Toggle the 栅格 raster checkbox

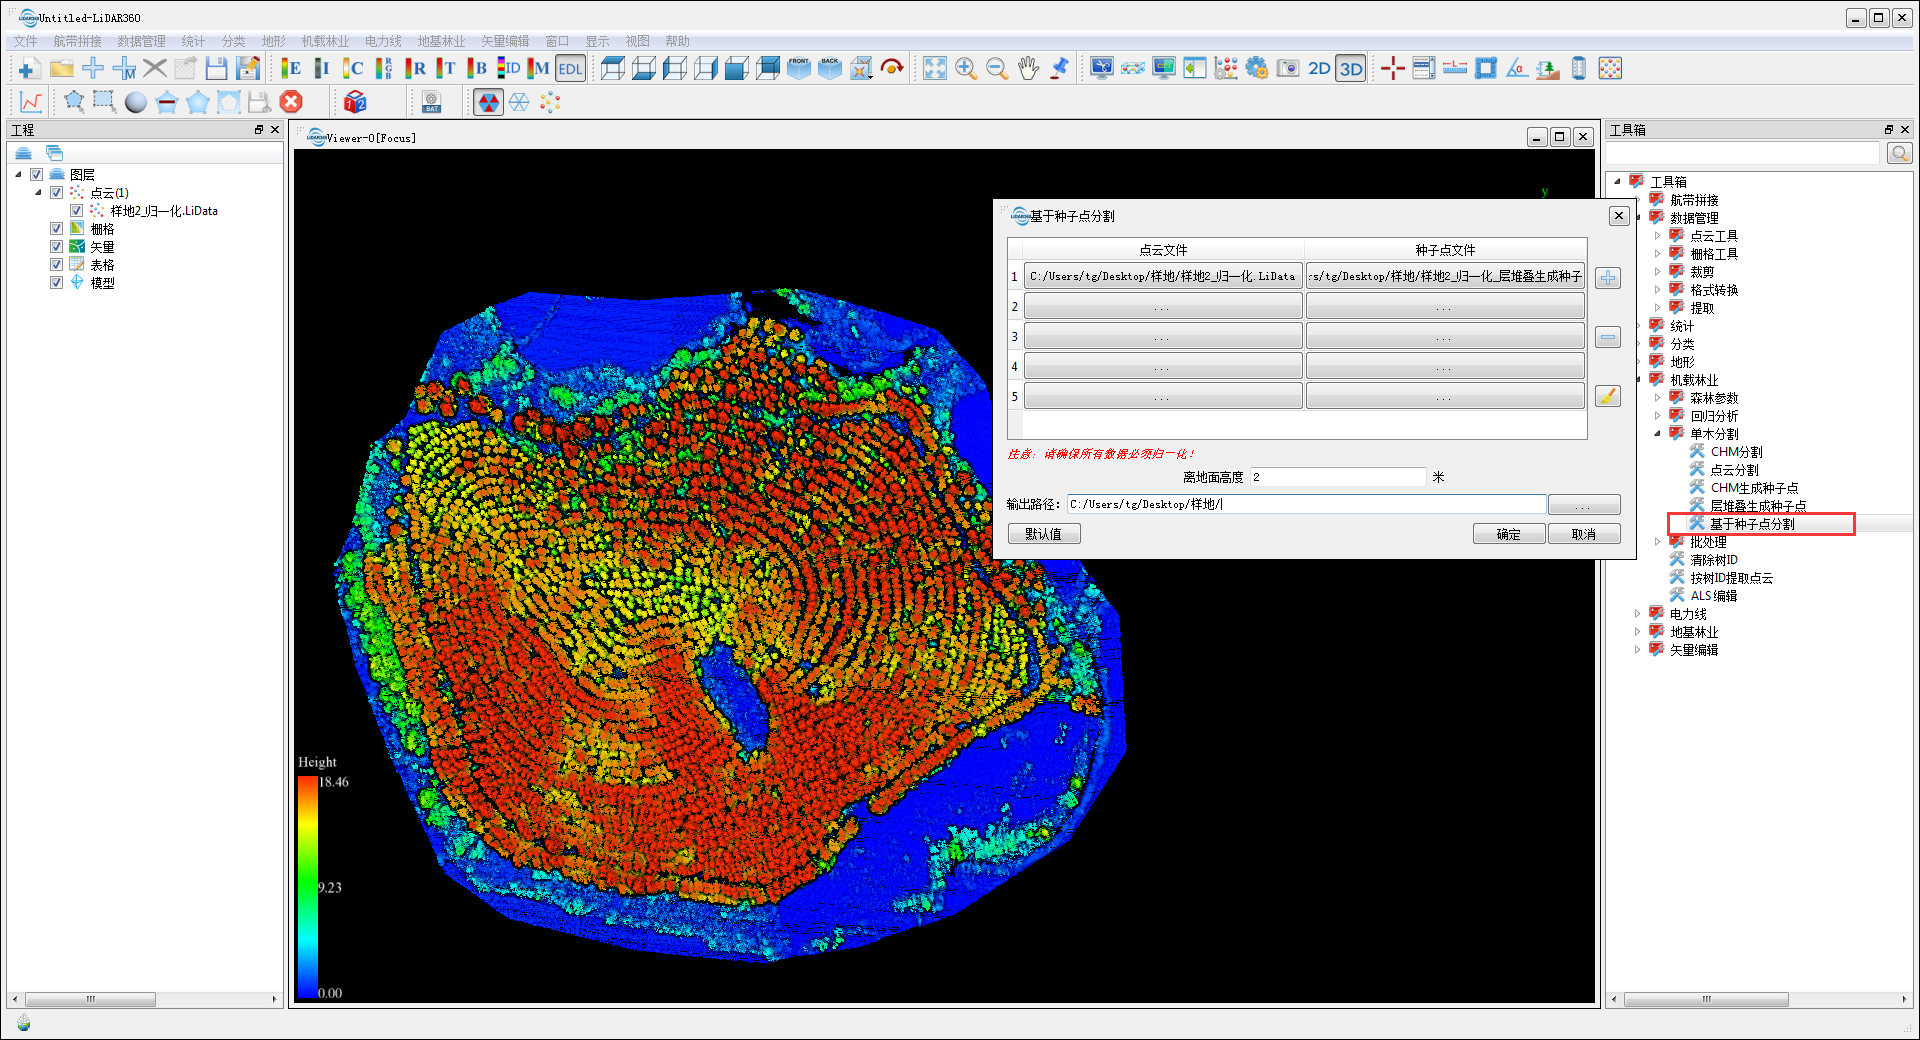tap(57, 228)
